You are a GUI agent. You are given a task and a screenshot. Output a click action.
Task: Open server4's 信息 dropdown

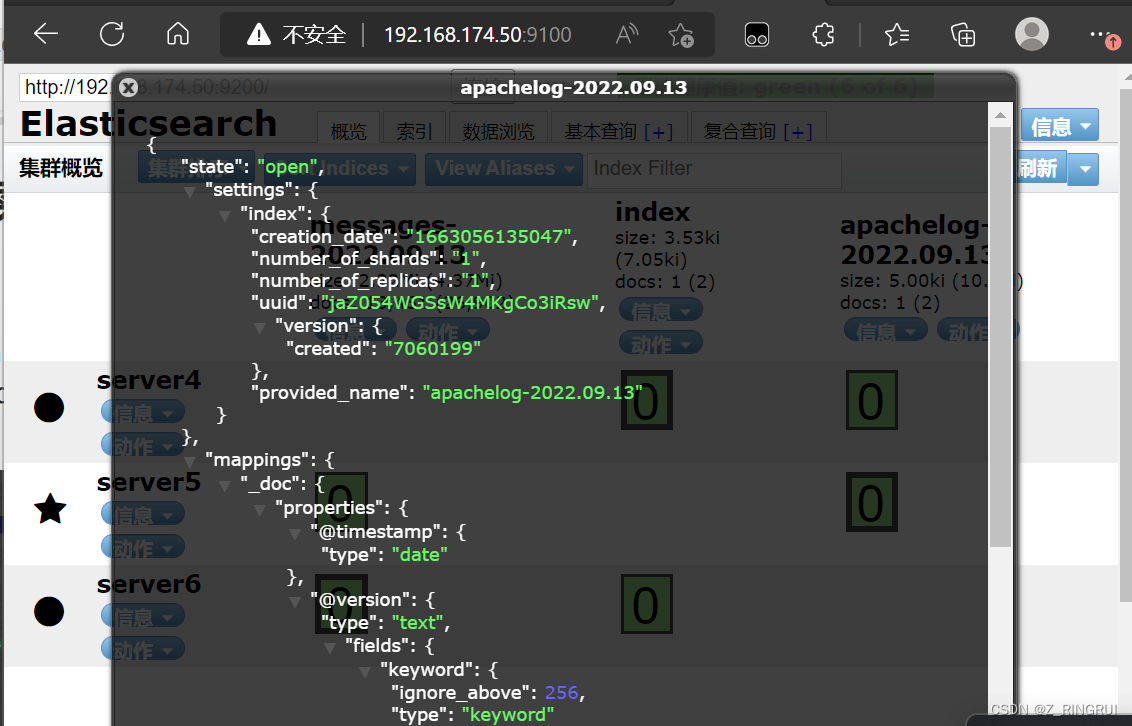pos(143,412)
